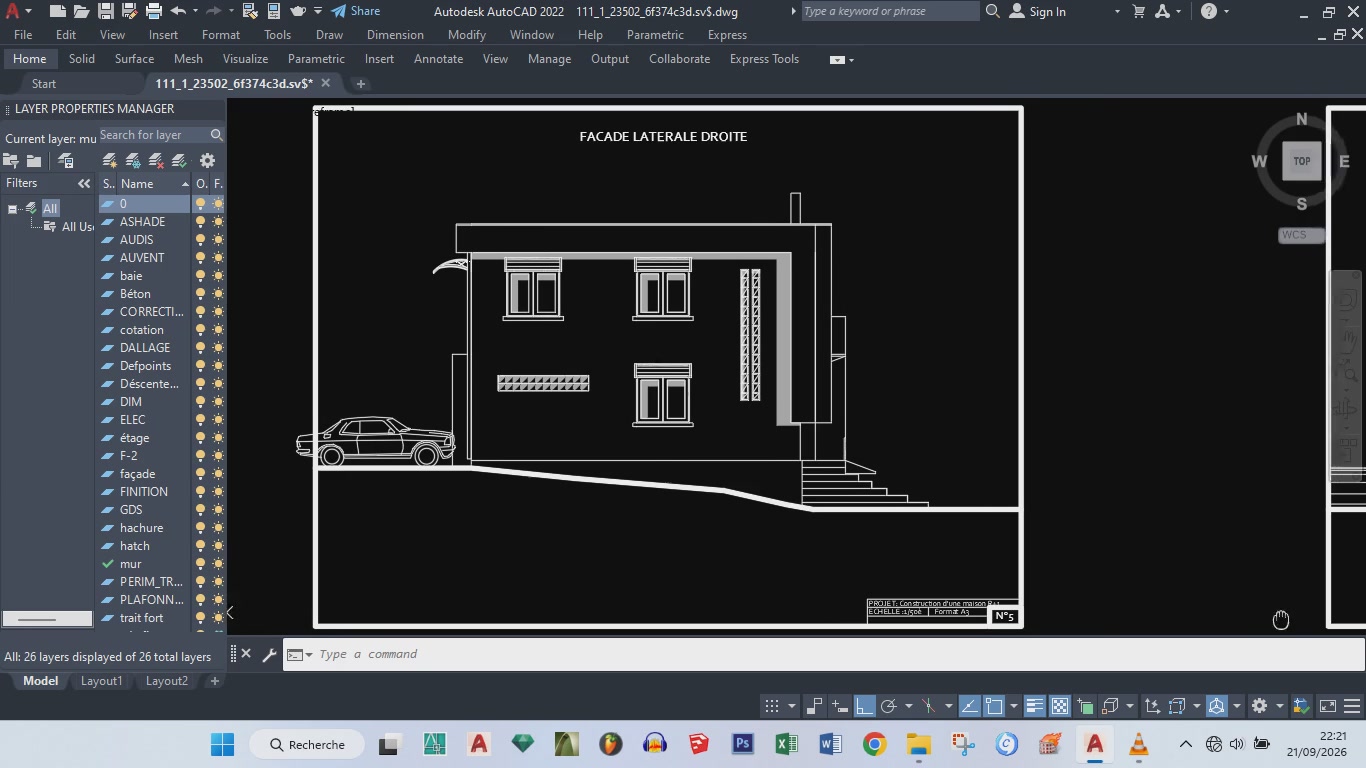Click the Delete Layer icon
1366x768 pixels.
(156, 160)
